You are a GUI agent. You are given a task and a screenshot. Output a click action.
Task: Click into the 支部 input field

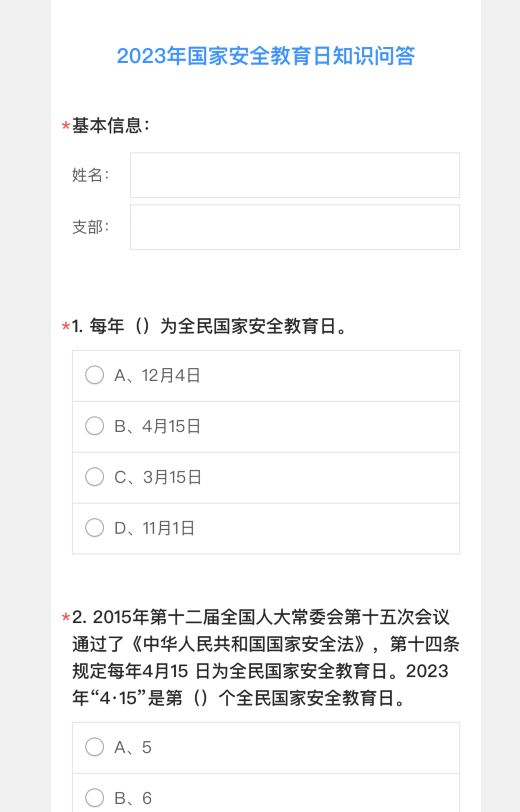click(295, 227)
